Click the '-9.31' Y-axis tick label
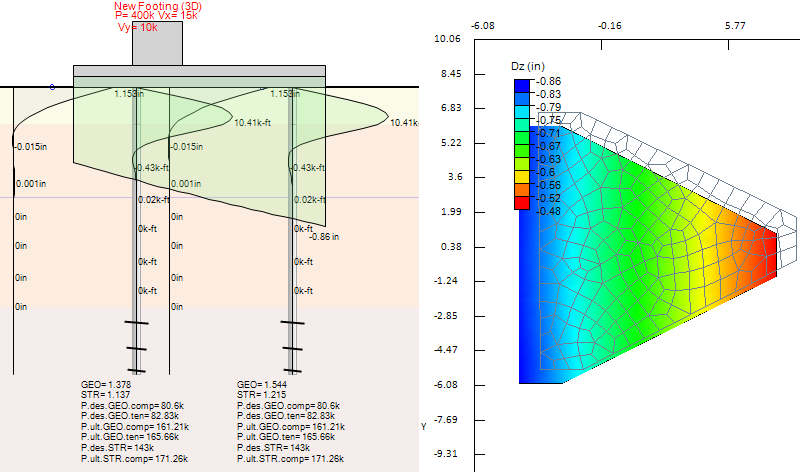800x472 pixels. pyautogui.click(x=446, y=454)
